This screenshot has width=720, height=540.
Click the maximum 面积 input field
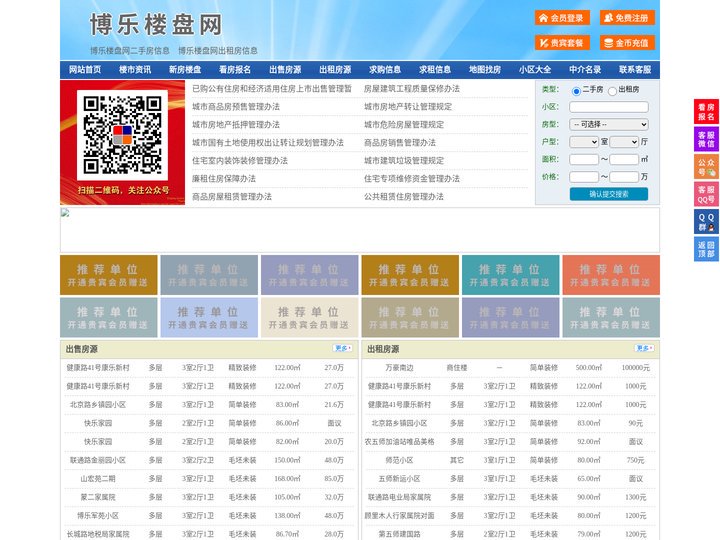pos(624,159)
